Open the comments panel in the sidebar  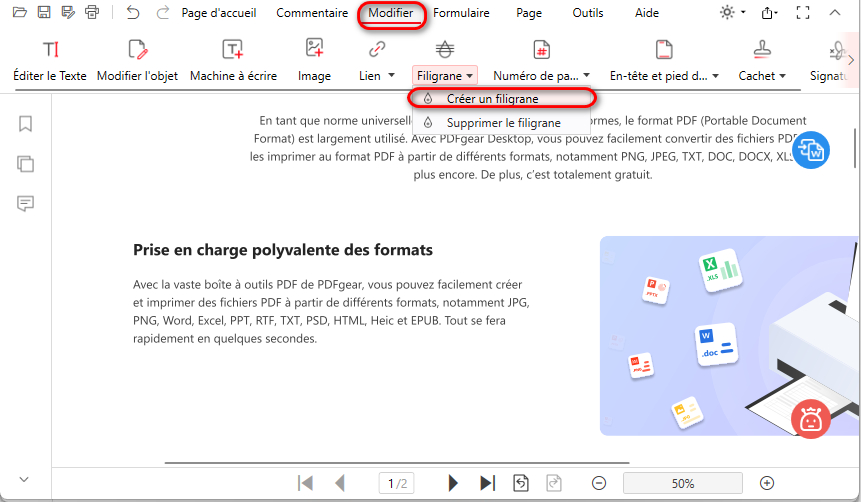[25, 204]
